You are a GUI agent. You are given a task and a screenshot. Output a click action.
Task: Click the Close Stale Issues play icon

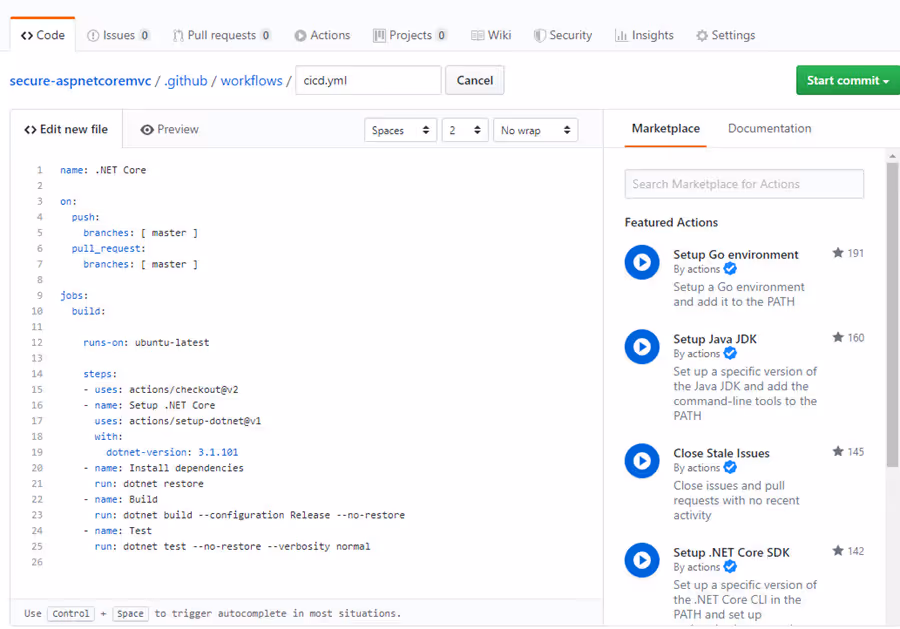(642, 461)
